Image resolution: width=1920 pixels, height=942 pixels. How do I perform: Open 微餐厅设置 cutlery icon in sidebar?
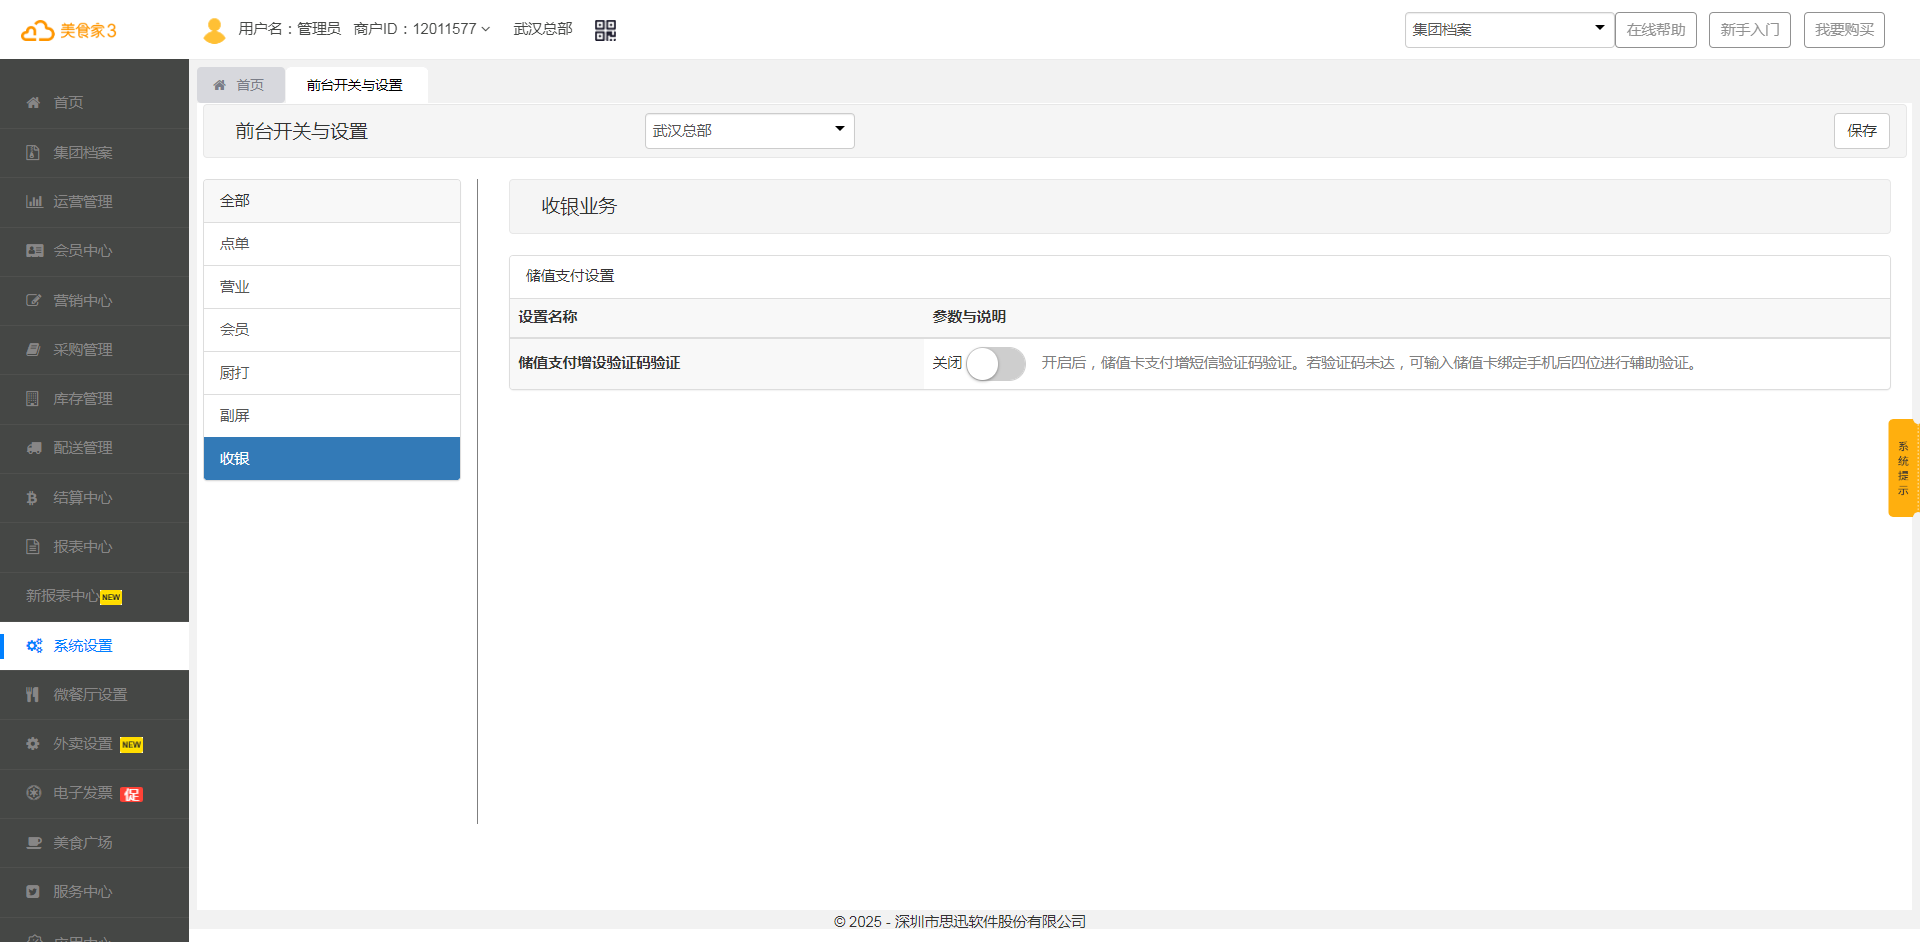coord(33,695)
